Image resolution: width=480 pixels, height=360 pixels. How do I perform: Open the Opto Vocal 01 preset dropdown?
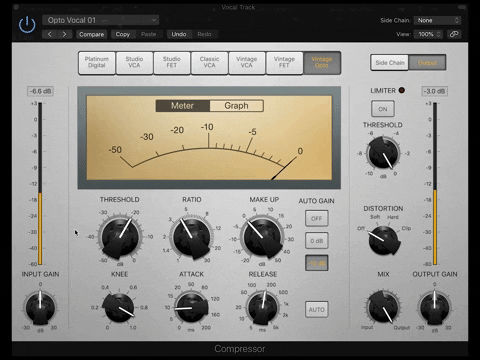pos(100,20)
